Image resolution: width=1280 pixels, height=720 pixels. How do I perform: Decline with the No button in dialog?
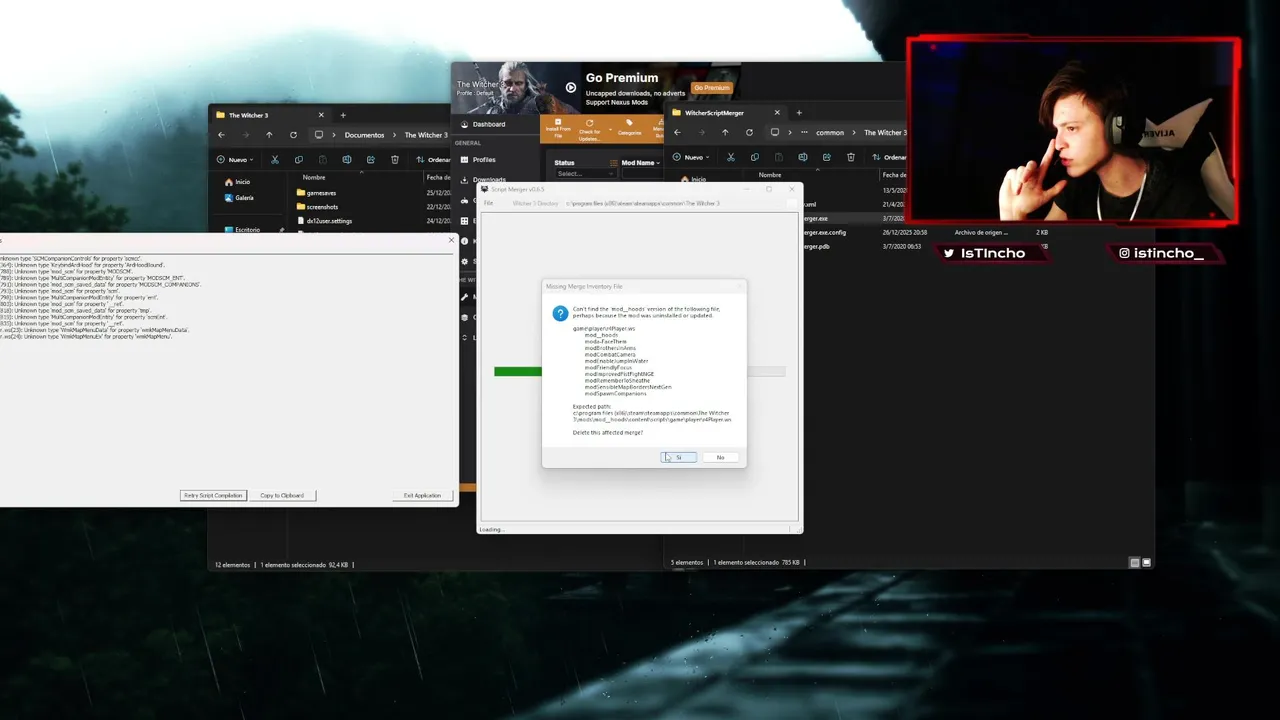(720, 457)
